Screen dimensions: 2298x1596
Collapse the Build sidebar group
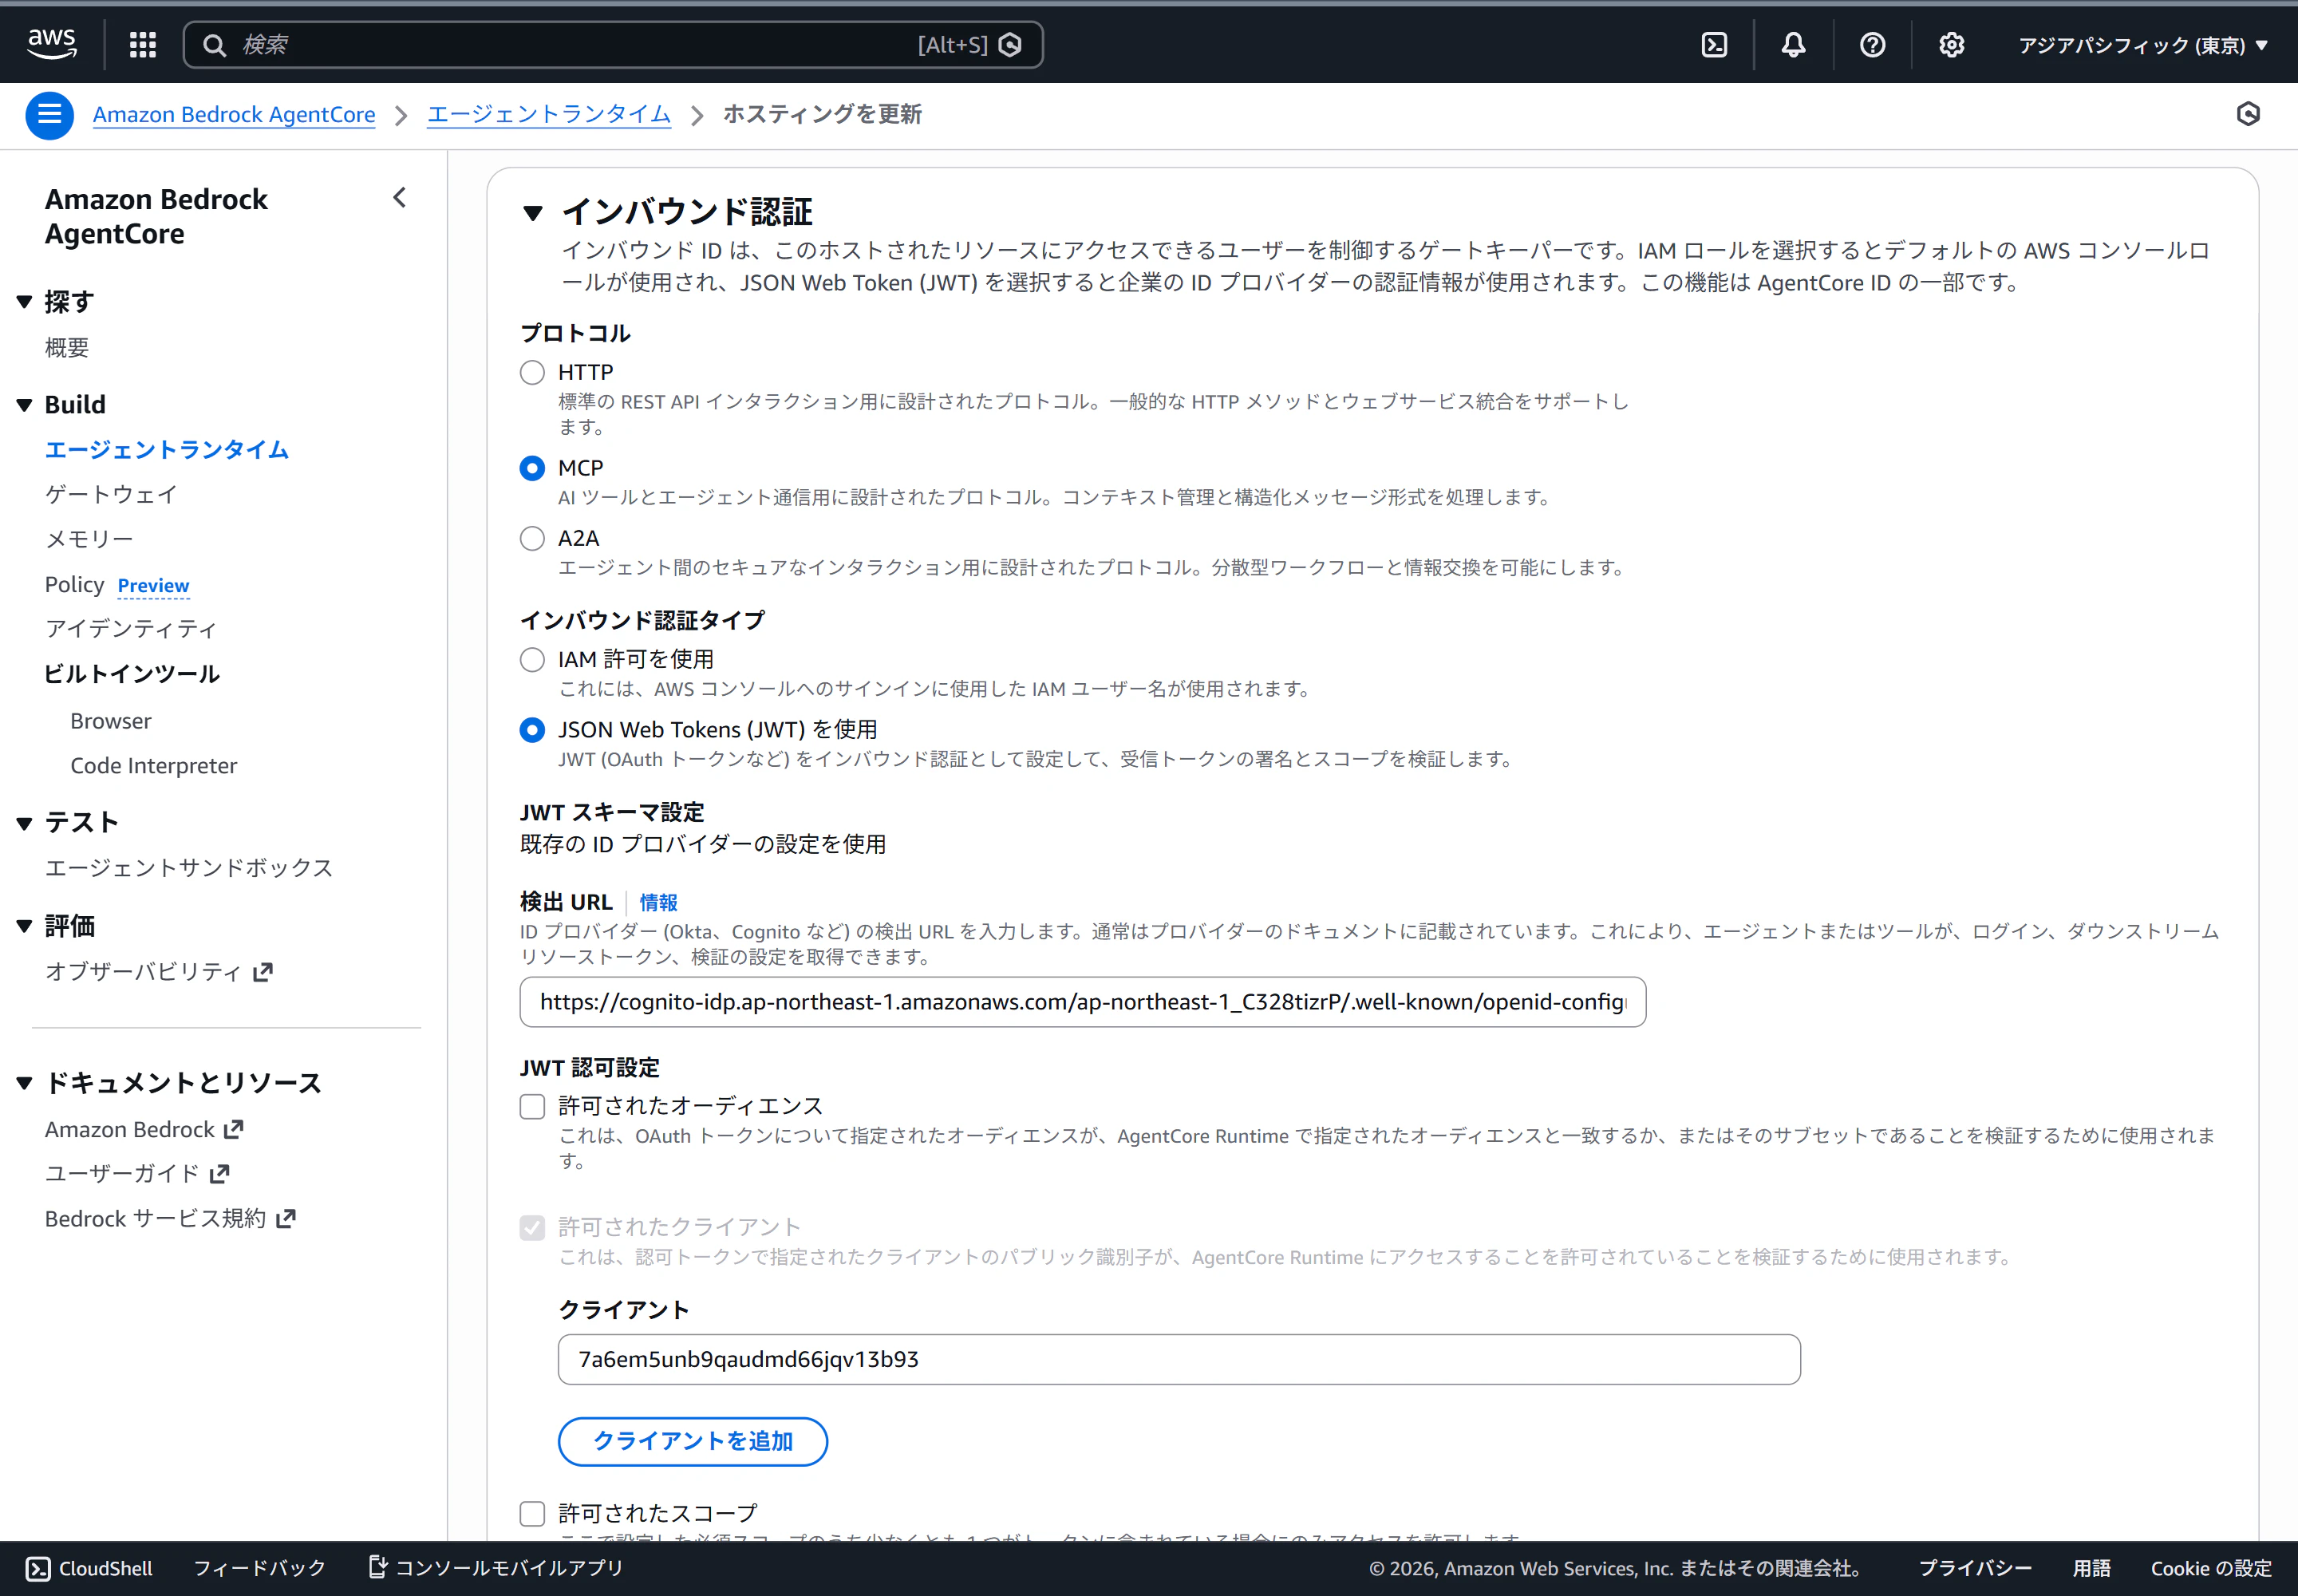25,405
